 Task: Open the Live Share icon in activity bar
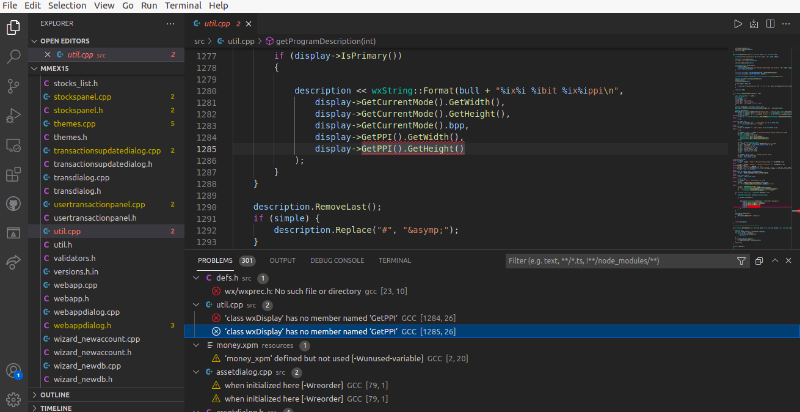click(13, 263)
